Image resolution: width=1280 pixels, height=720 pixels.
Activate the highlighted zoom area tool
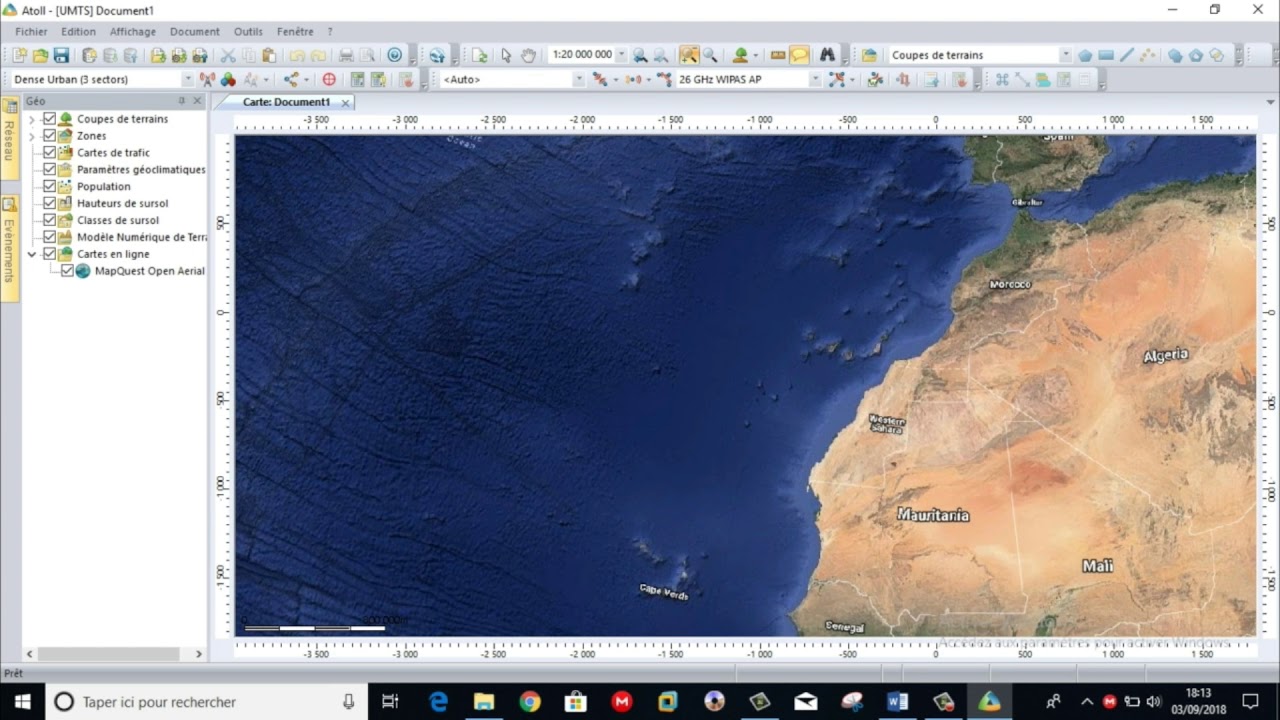pyautogui.click(x=689, y=55)
